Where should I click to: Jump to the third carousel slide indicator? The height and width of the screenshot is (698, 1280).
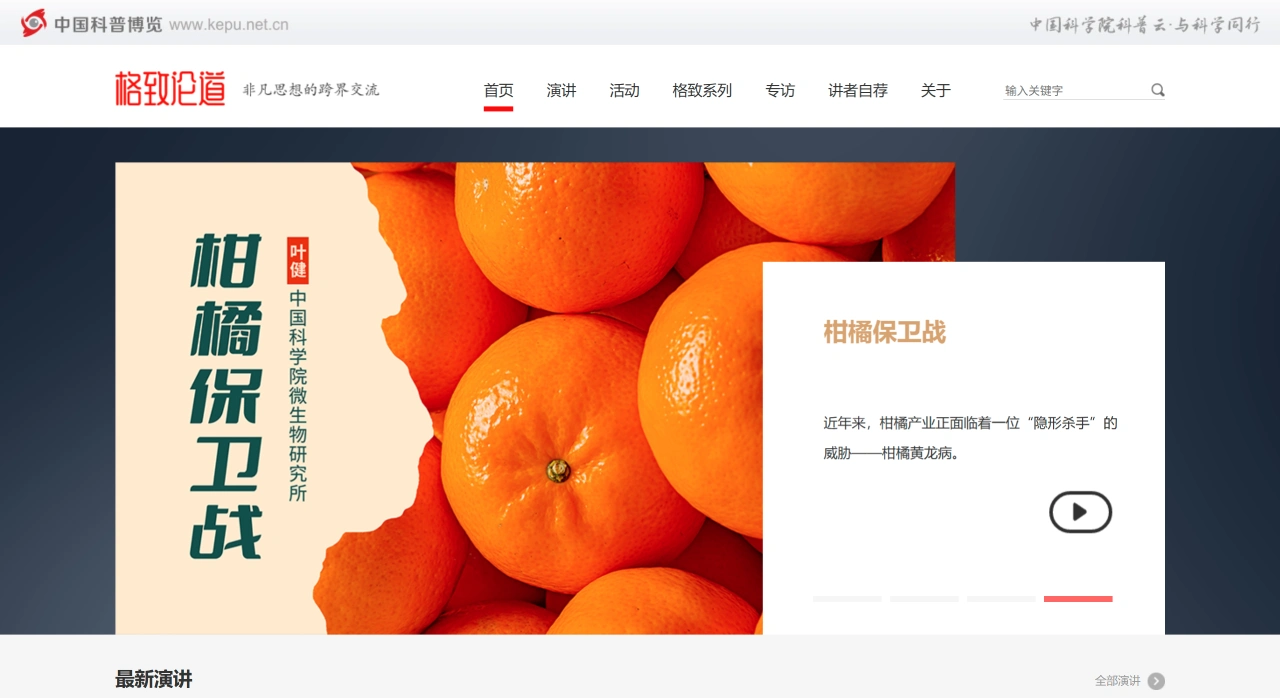tap(1001, 599)
